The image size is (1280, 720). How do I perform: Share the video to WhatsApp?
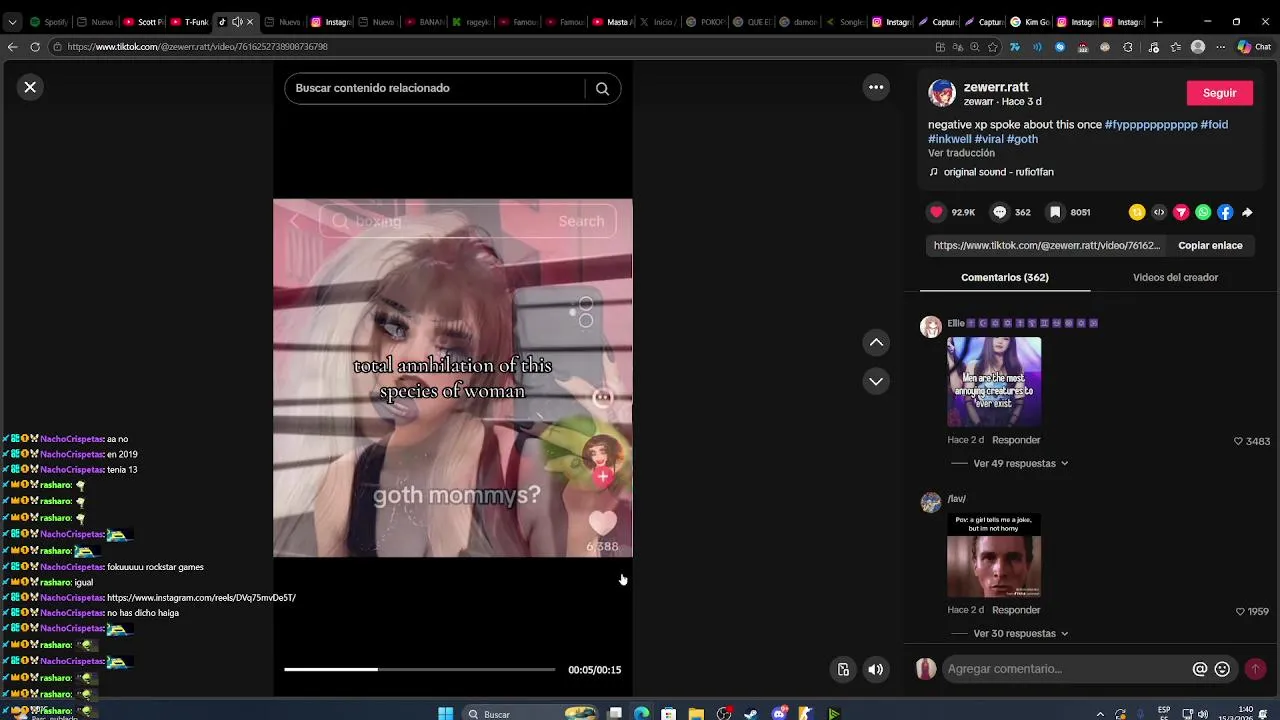(1203, 212)
